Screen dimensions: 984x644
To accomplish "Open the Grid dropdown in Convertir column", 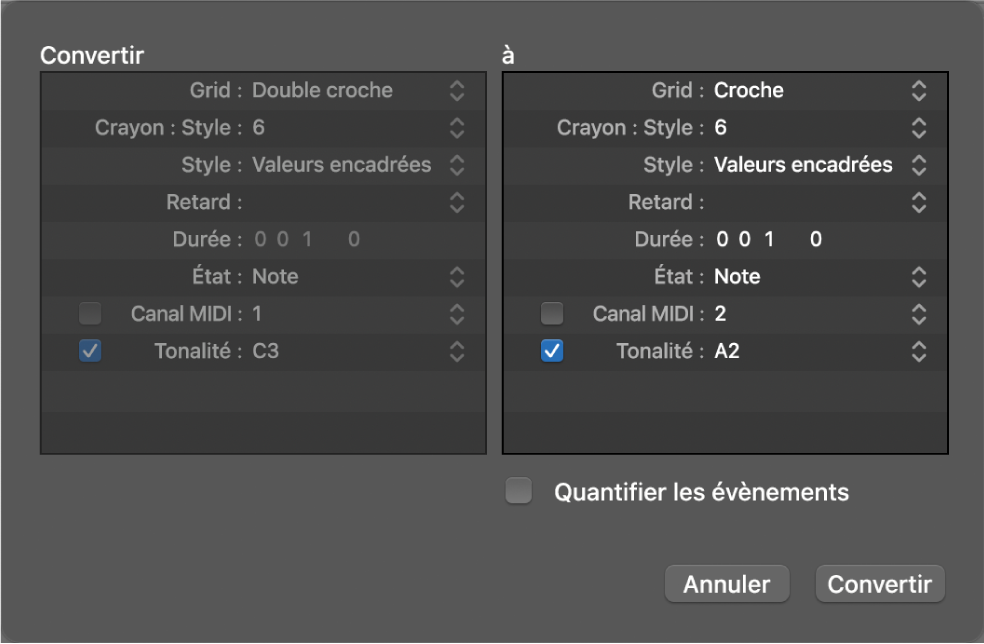I will point(457,90).
